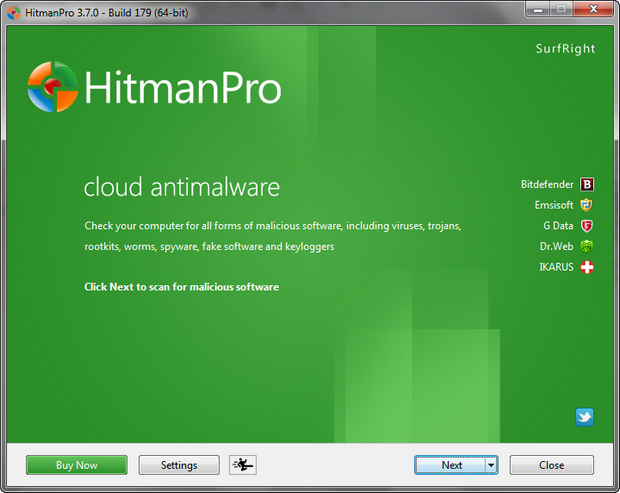Click the Dr.Web label
Viewport: 620px width, 493px height.
(556, 246)
